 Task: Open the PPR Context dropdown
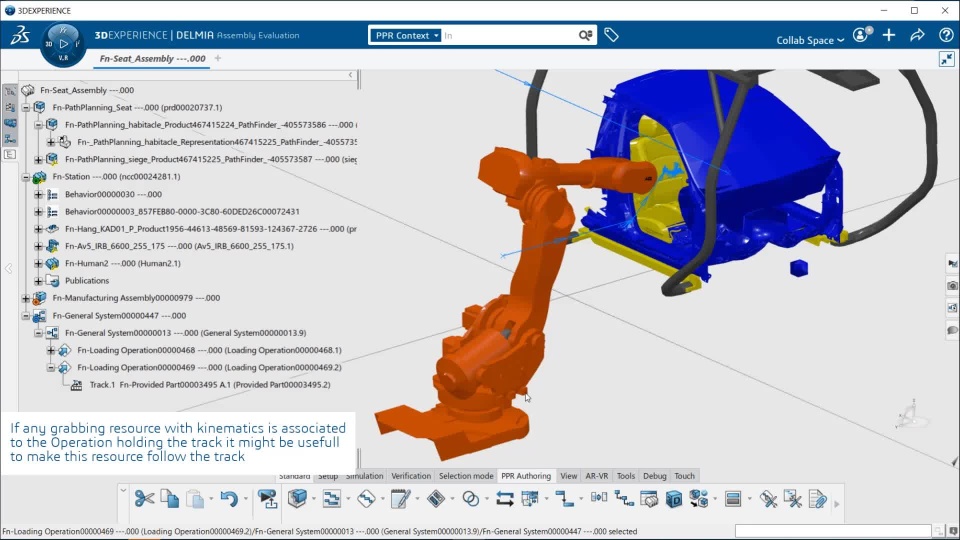(405, 36)
